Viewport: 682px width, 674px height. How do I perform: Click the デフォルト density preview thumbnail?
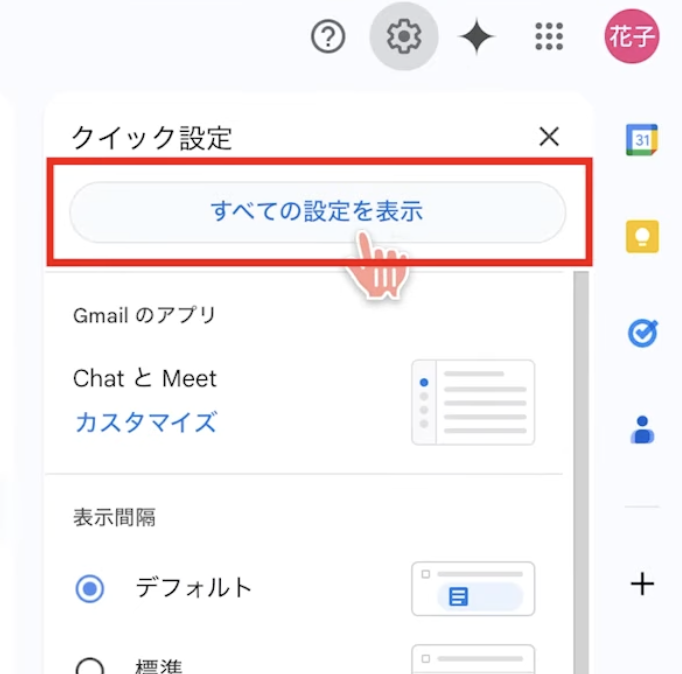pyautogui.click(x=473, y=589)
